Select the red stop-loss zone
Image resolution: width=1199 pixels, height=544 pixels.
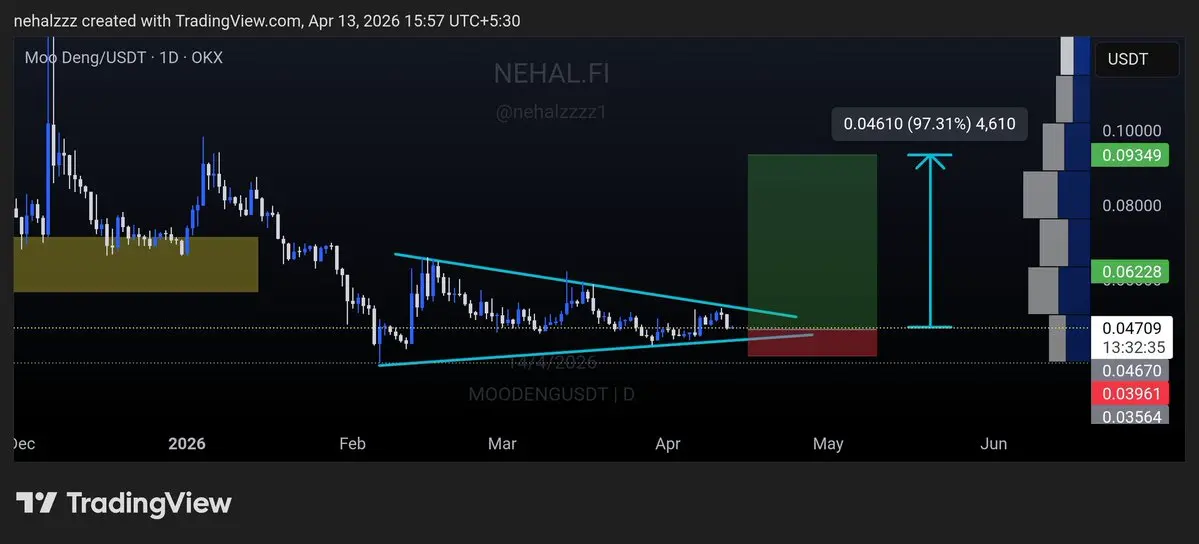point(812,342)
